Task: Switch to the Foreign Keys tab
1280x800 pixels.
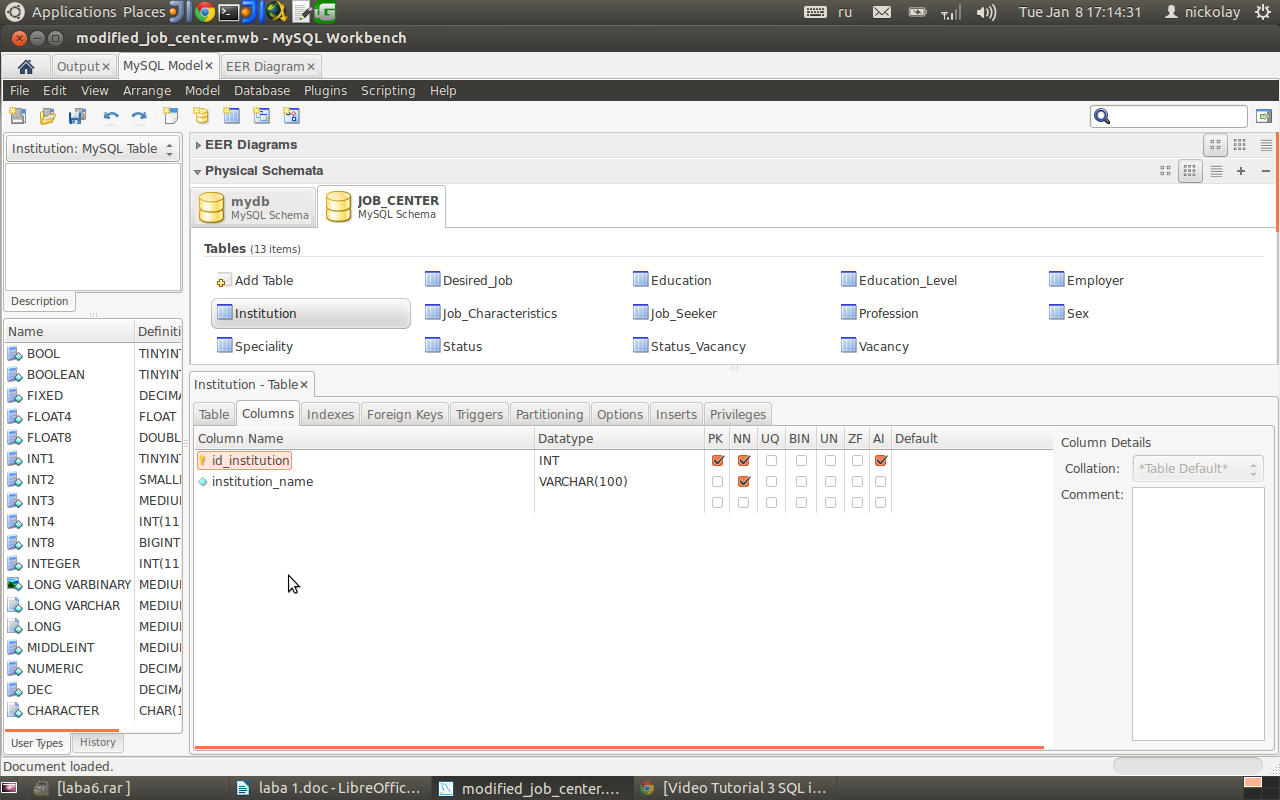Action: [x=404, y=414]
